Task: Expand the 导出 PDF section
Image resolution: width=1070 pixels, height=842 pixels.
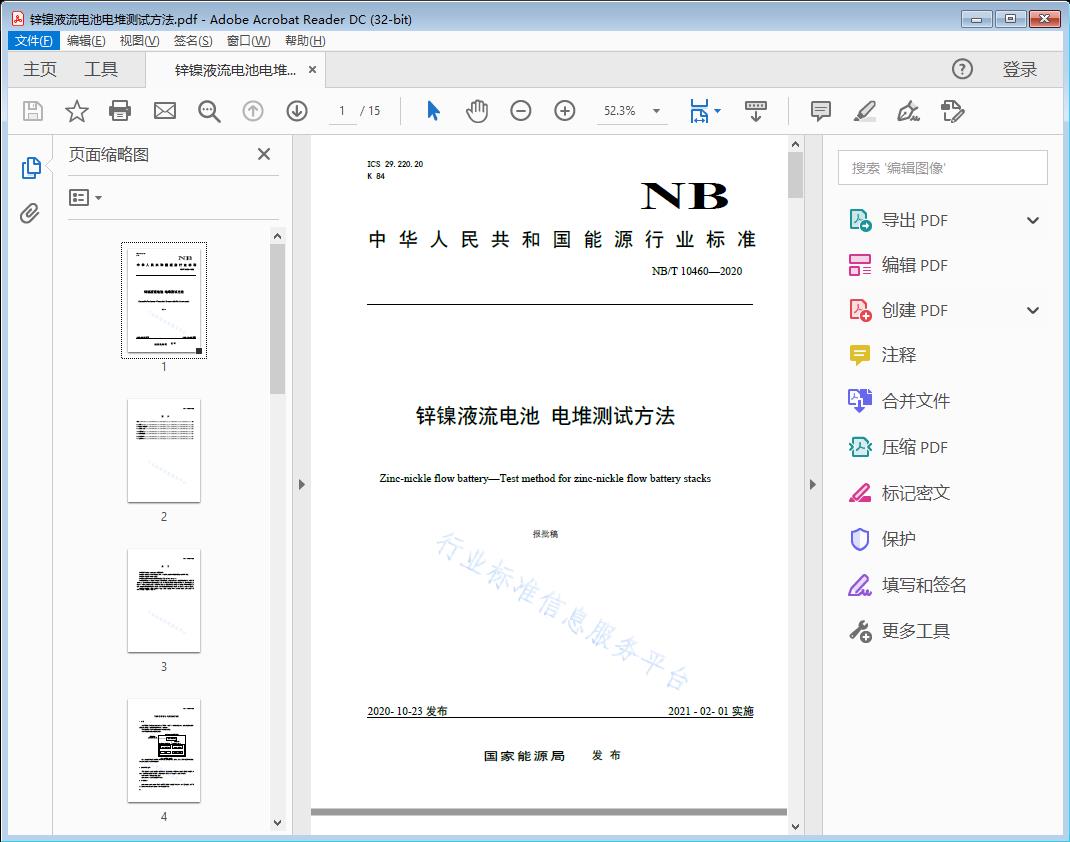Action: (x=1033, y=221)
